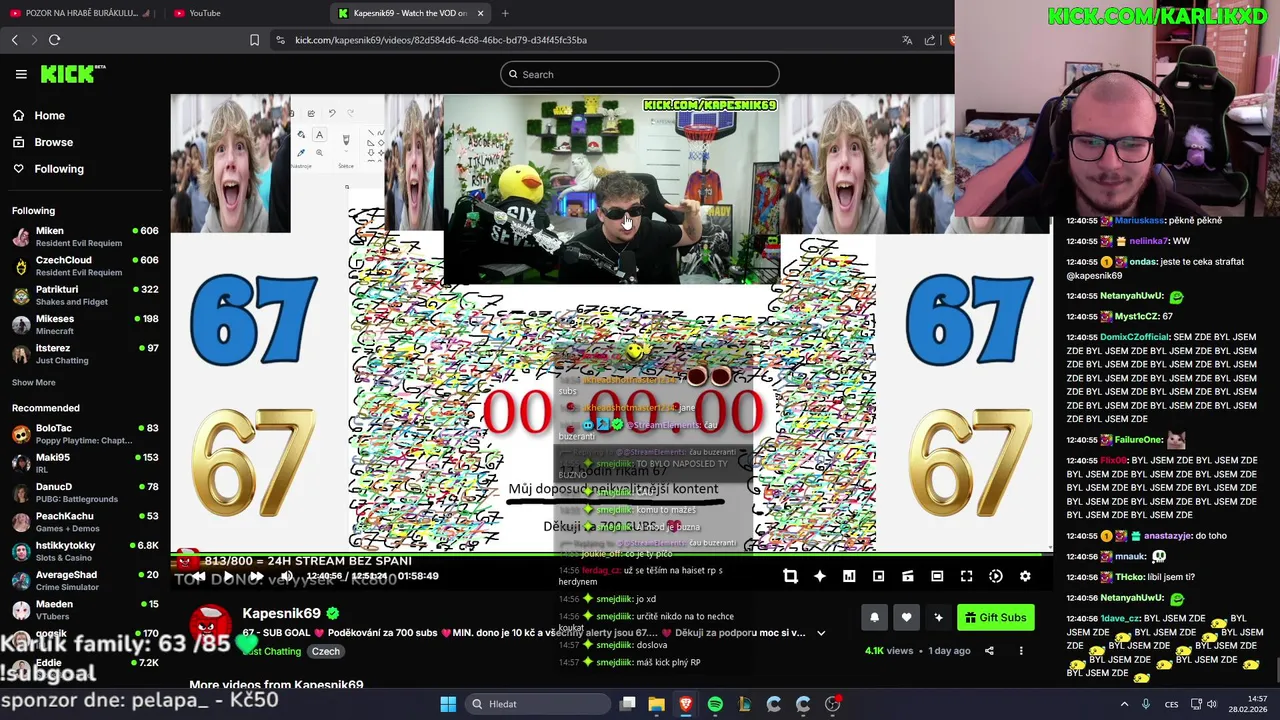The image size is (1280, 720).
Task: Click the translate page icon in address bar
Action: [907, 40]
